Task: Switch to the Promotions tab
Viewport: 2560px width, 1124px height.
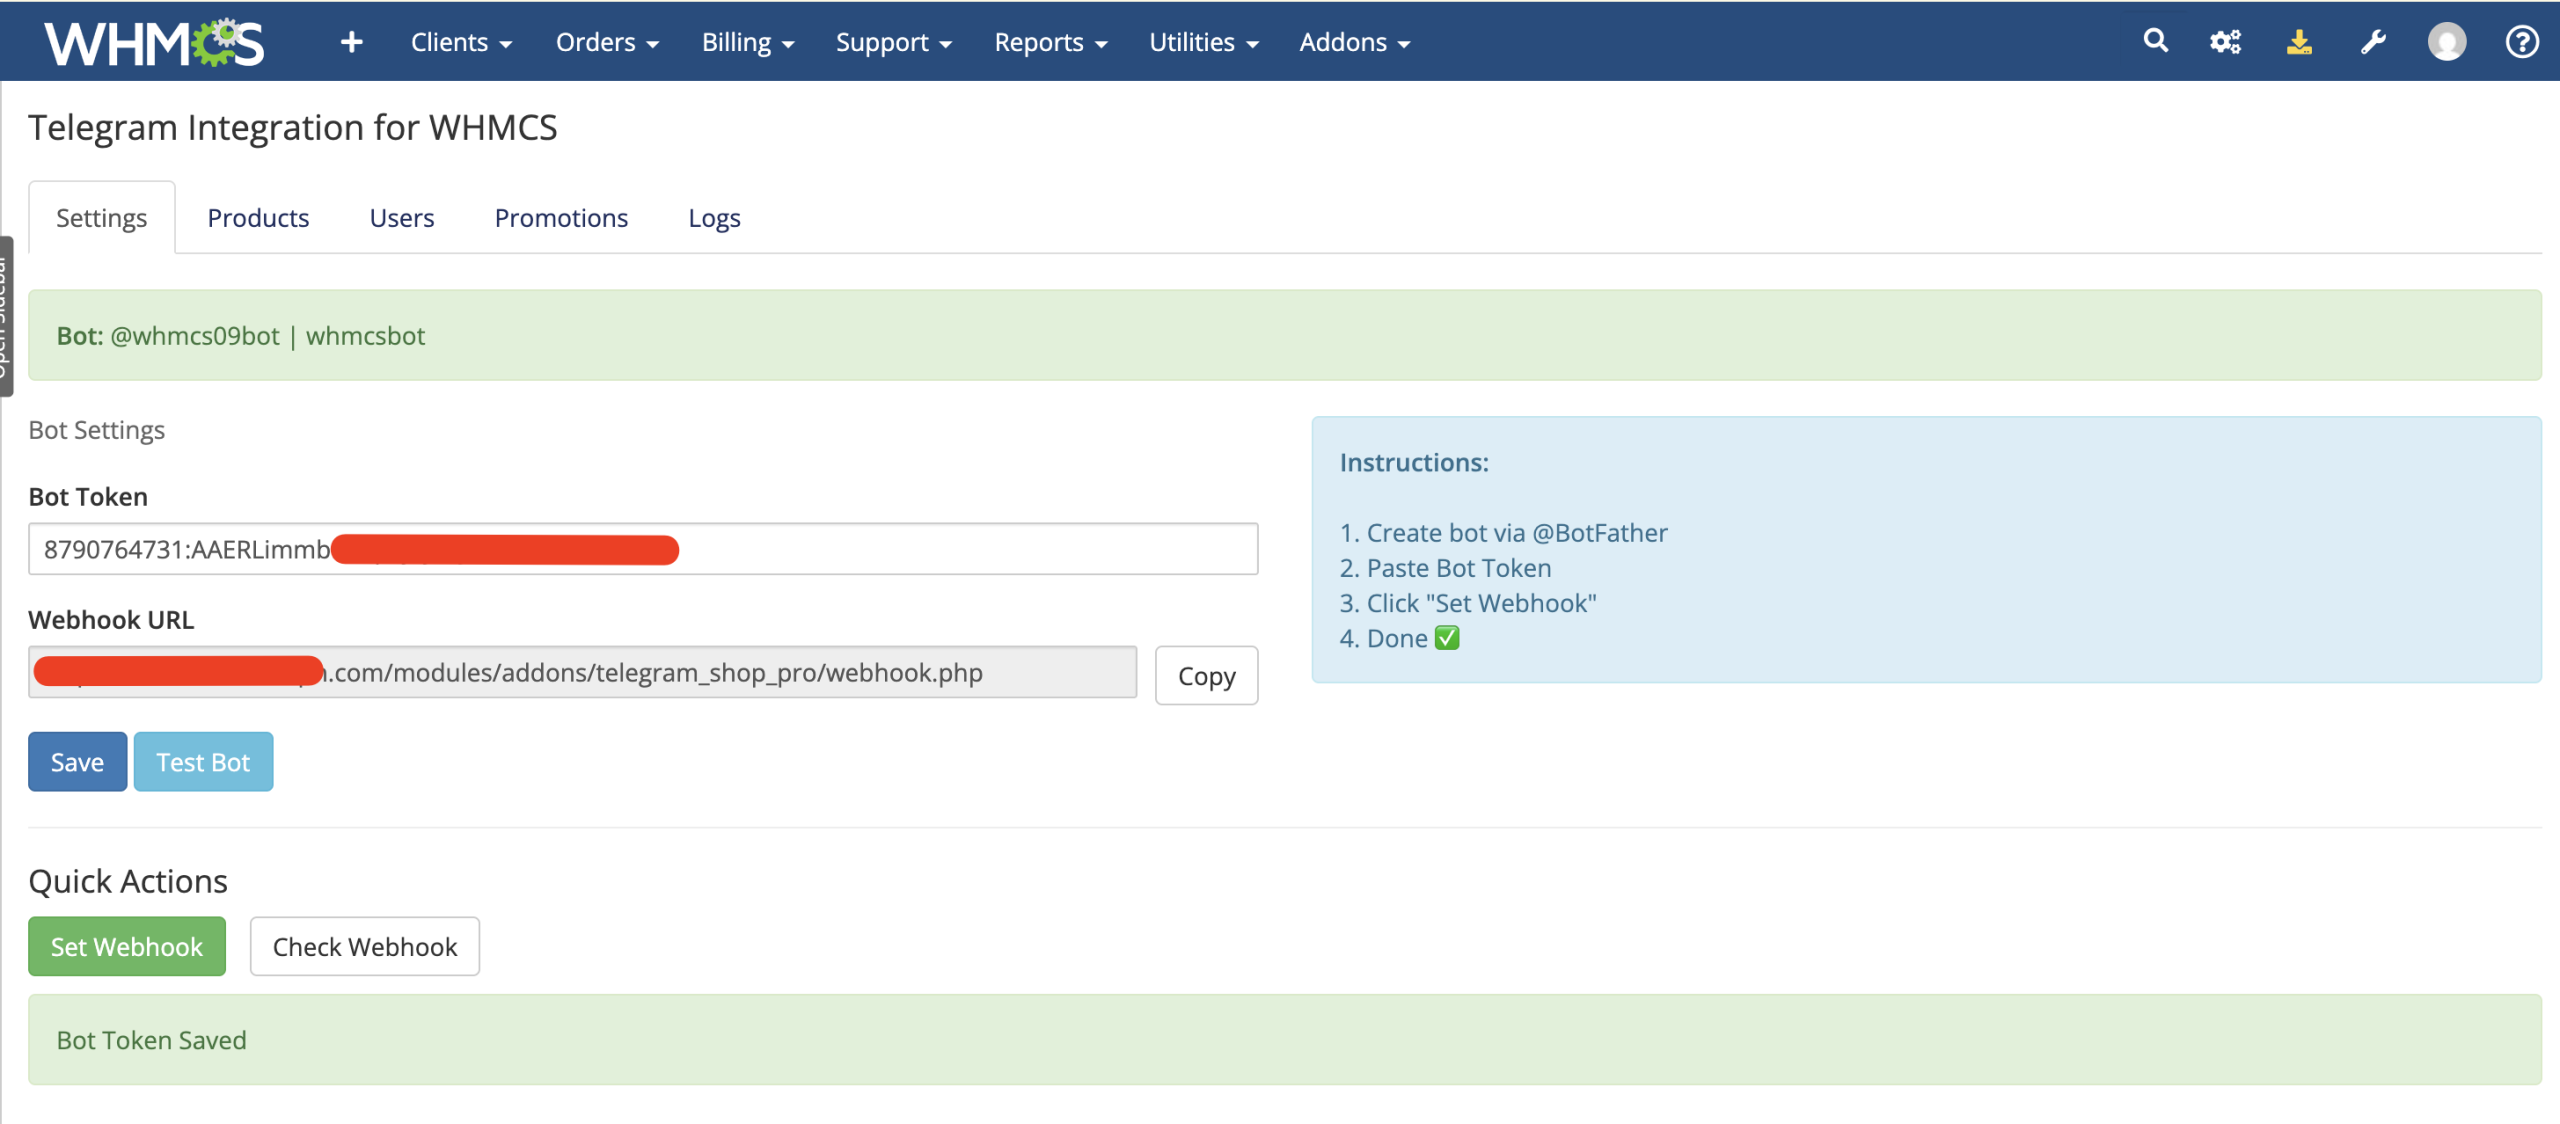Action: [x=561, y=218]
